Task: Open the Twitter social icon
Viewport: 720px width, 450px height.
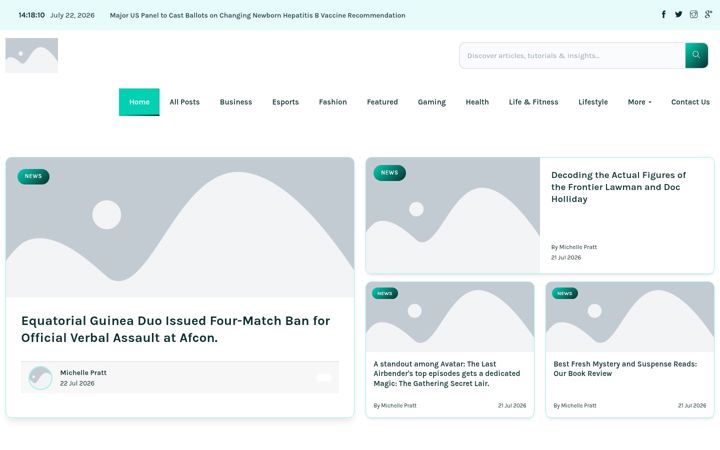Action: (679, 15)
